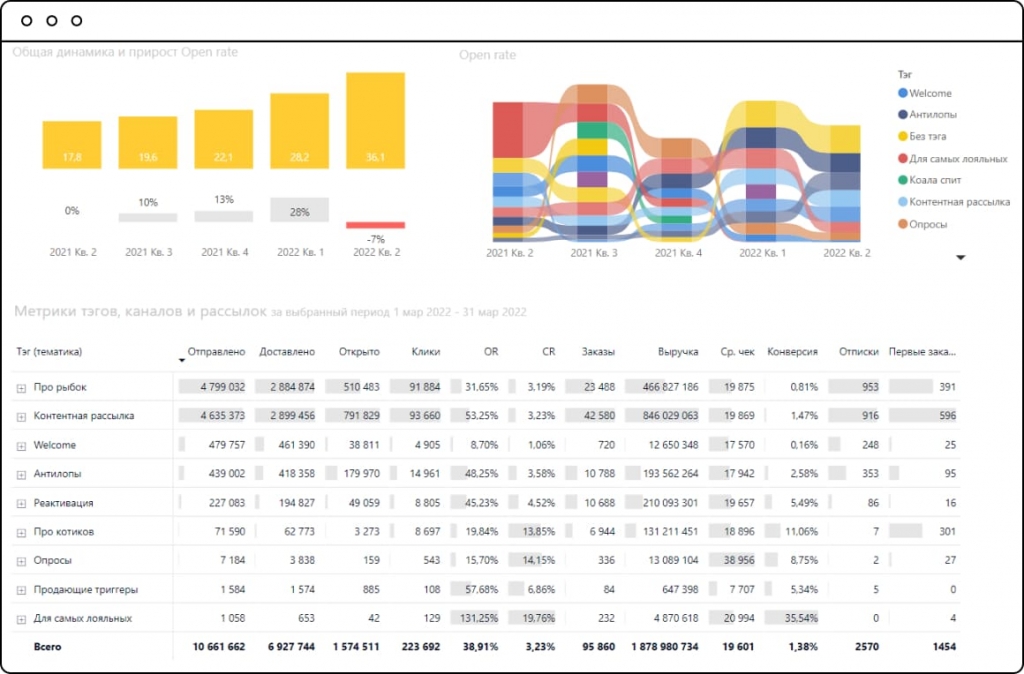Screen dimensions: 1024x674
Task: Expand the Реактивация row
Action: (x=21, y=504)
